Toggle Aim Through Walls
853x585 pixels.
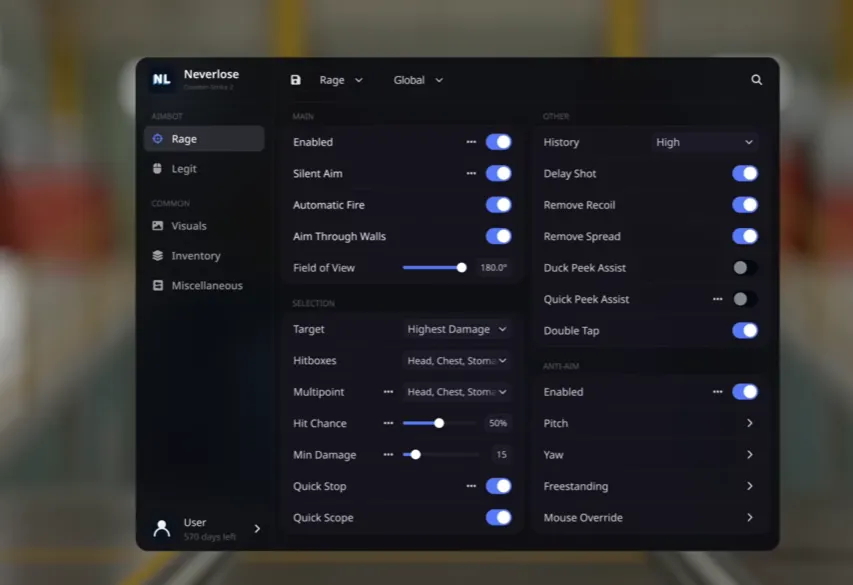pyautogui.click(x=498, y=236)
